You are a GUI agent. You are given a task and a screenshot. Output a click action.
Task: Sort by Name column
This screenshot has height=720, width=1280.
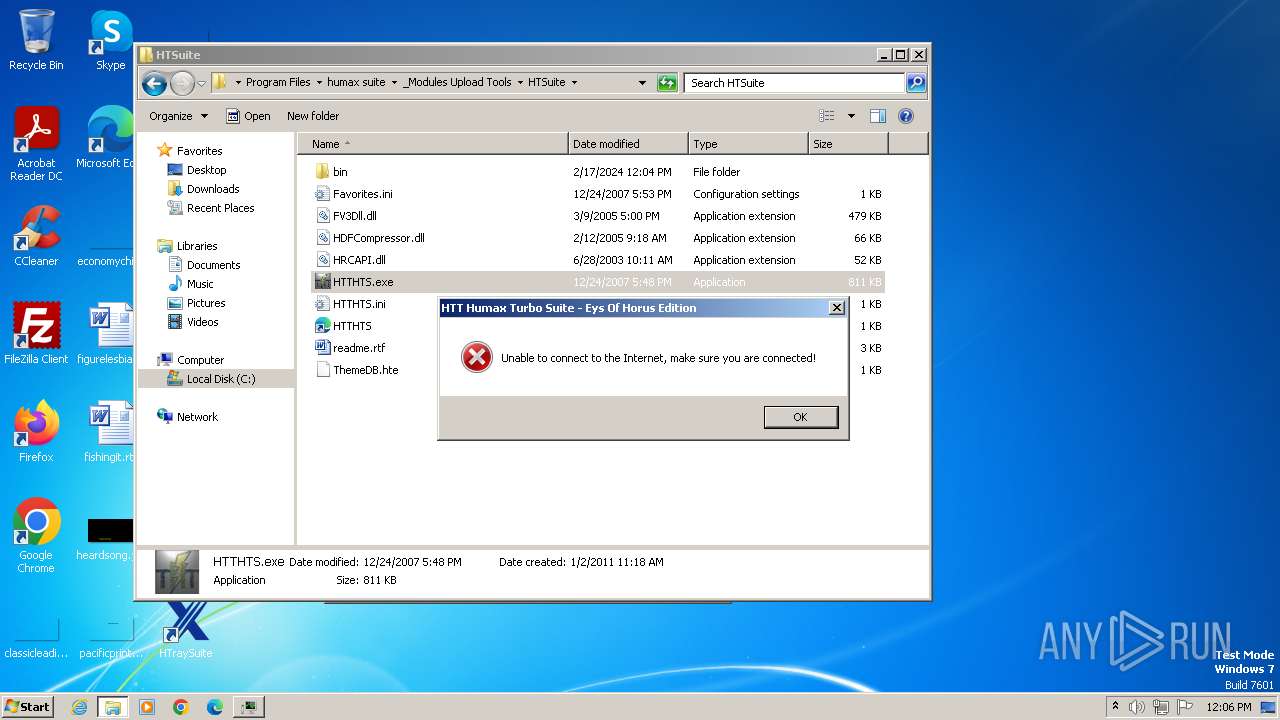coord(433,144)
